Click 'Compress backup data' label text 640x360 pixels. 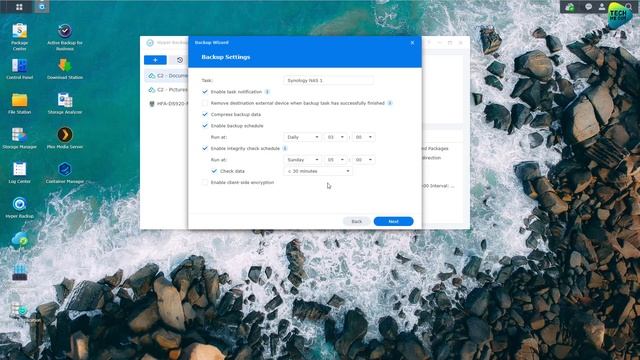tap(236, 114)
